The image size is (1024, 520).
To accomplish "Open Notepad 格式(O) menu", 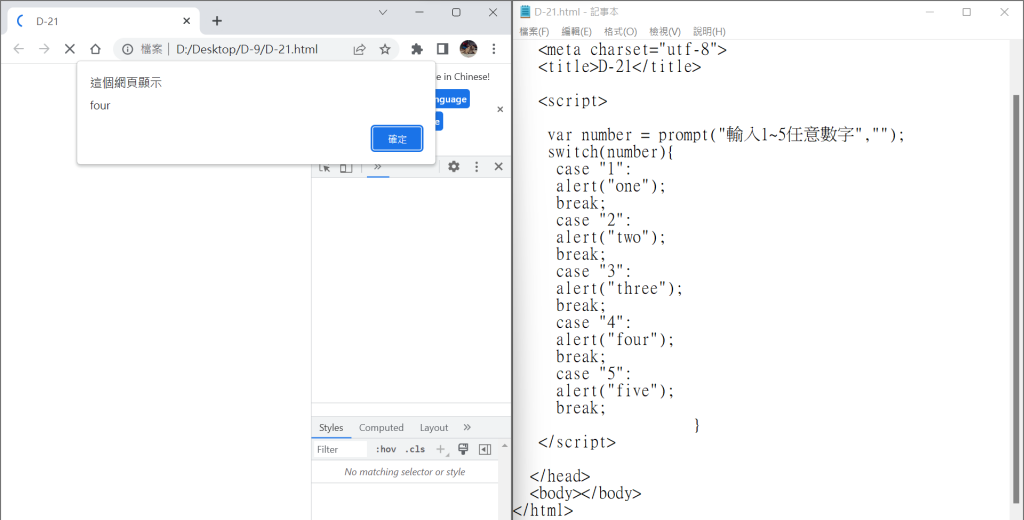I will pyautogui.click(x=620, y=31).
